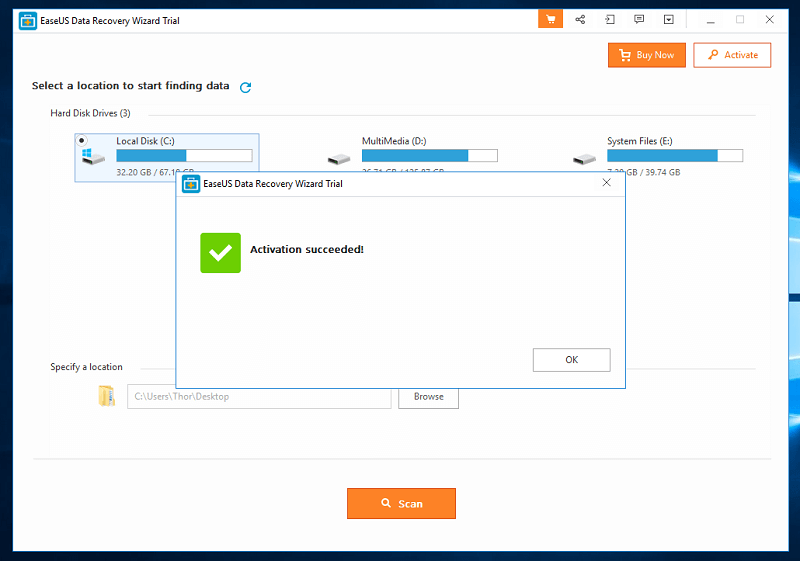Open the share icon in title bar
Screen dimensions: 800x561
click(x=580, y=20)
